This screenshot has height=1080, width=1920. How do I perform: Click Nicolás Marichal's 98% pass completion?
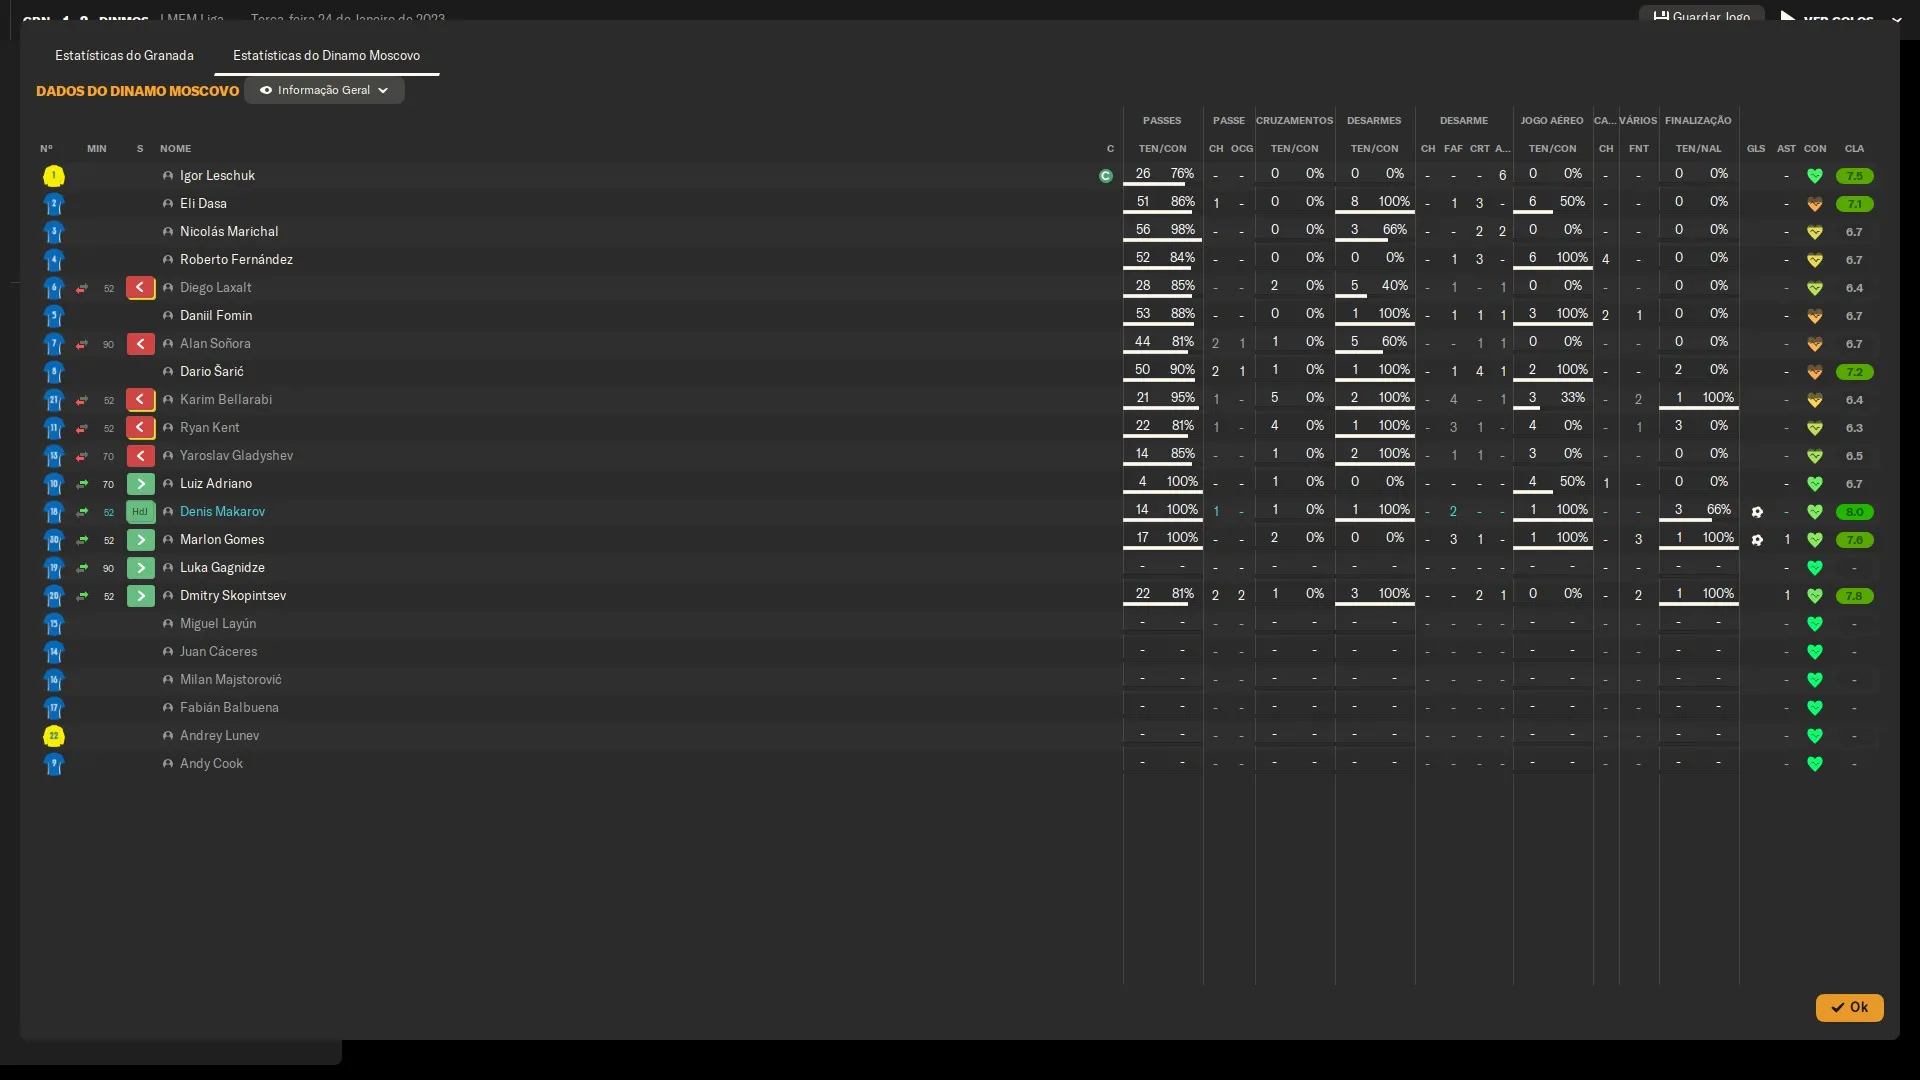pos(1183,230)
